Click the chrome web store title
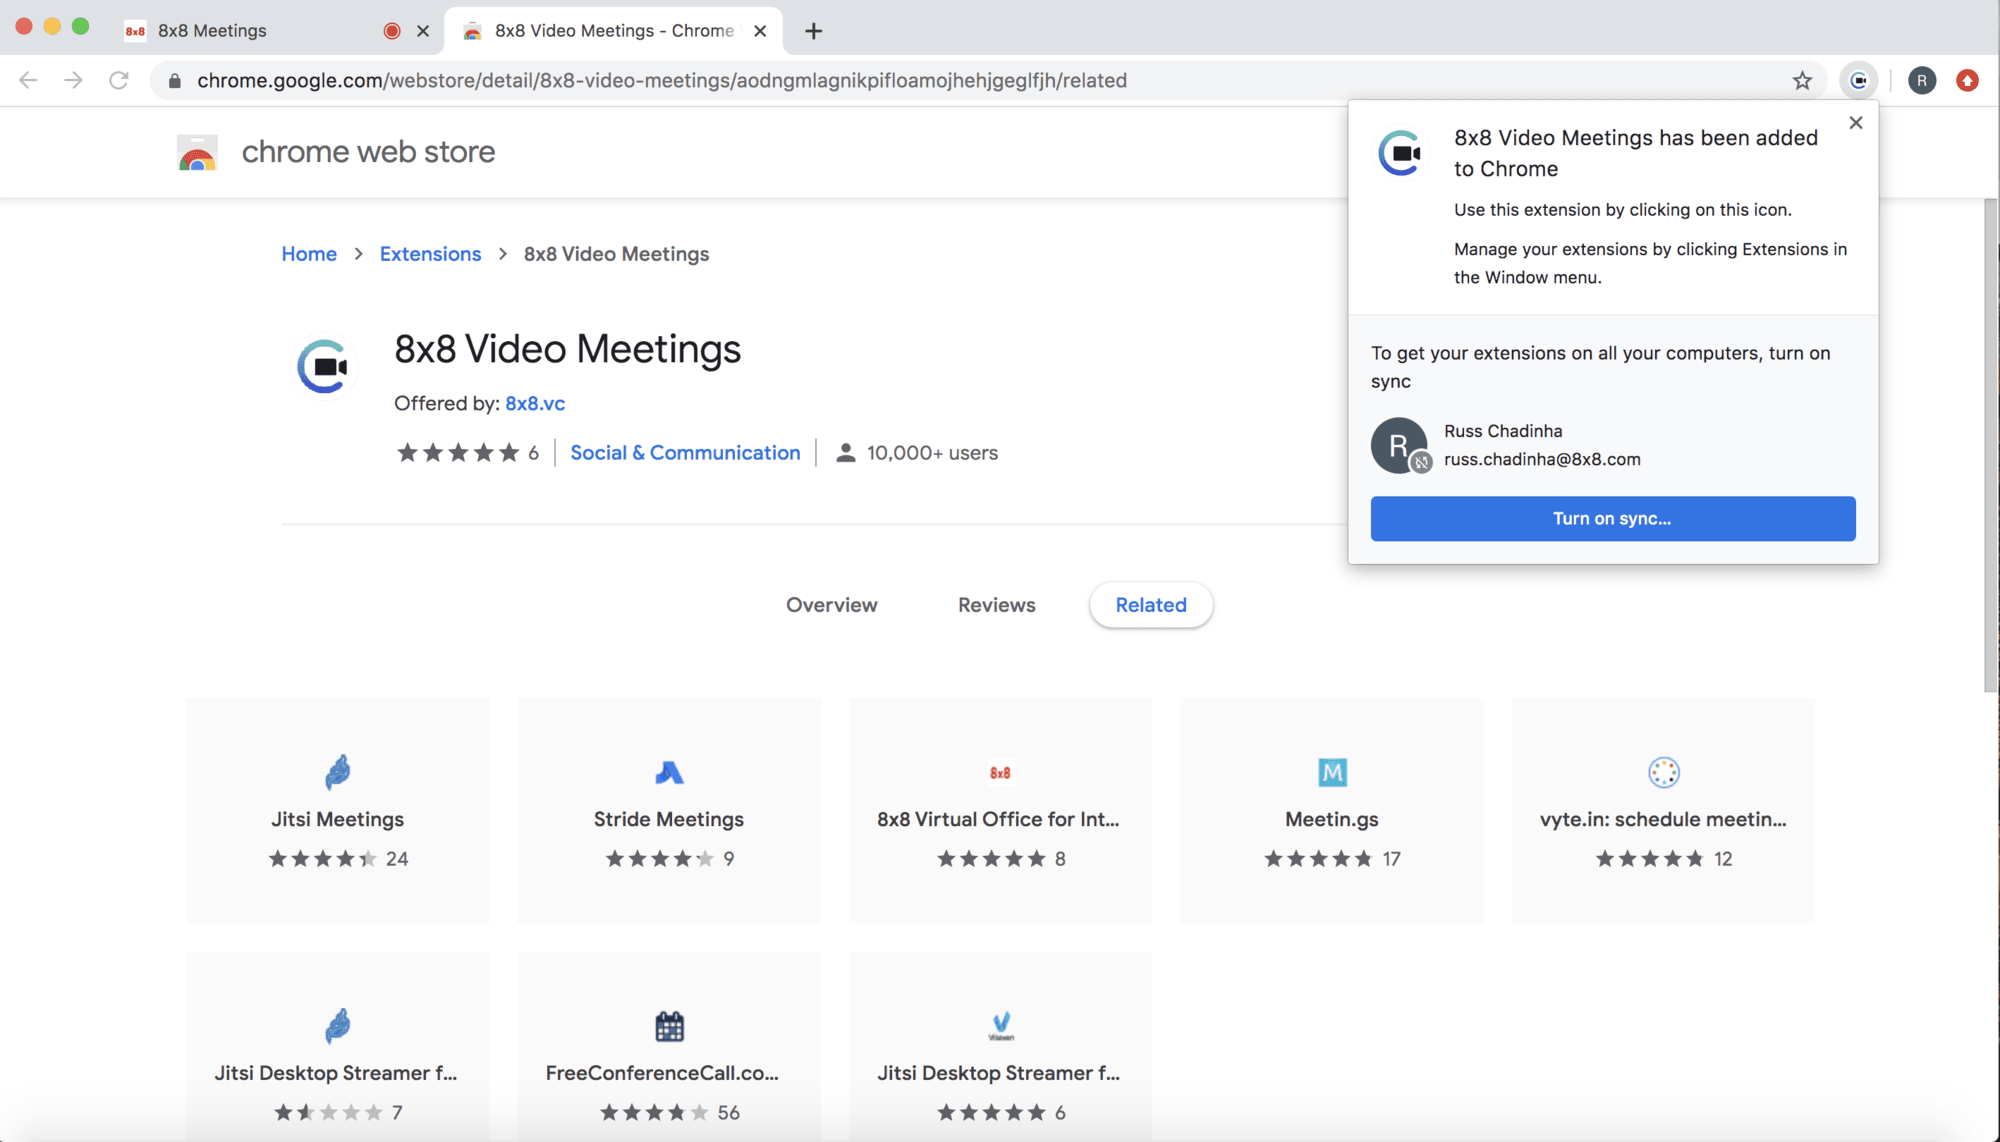 (x=368, y=152)
